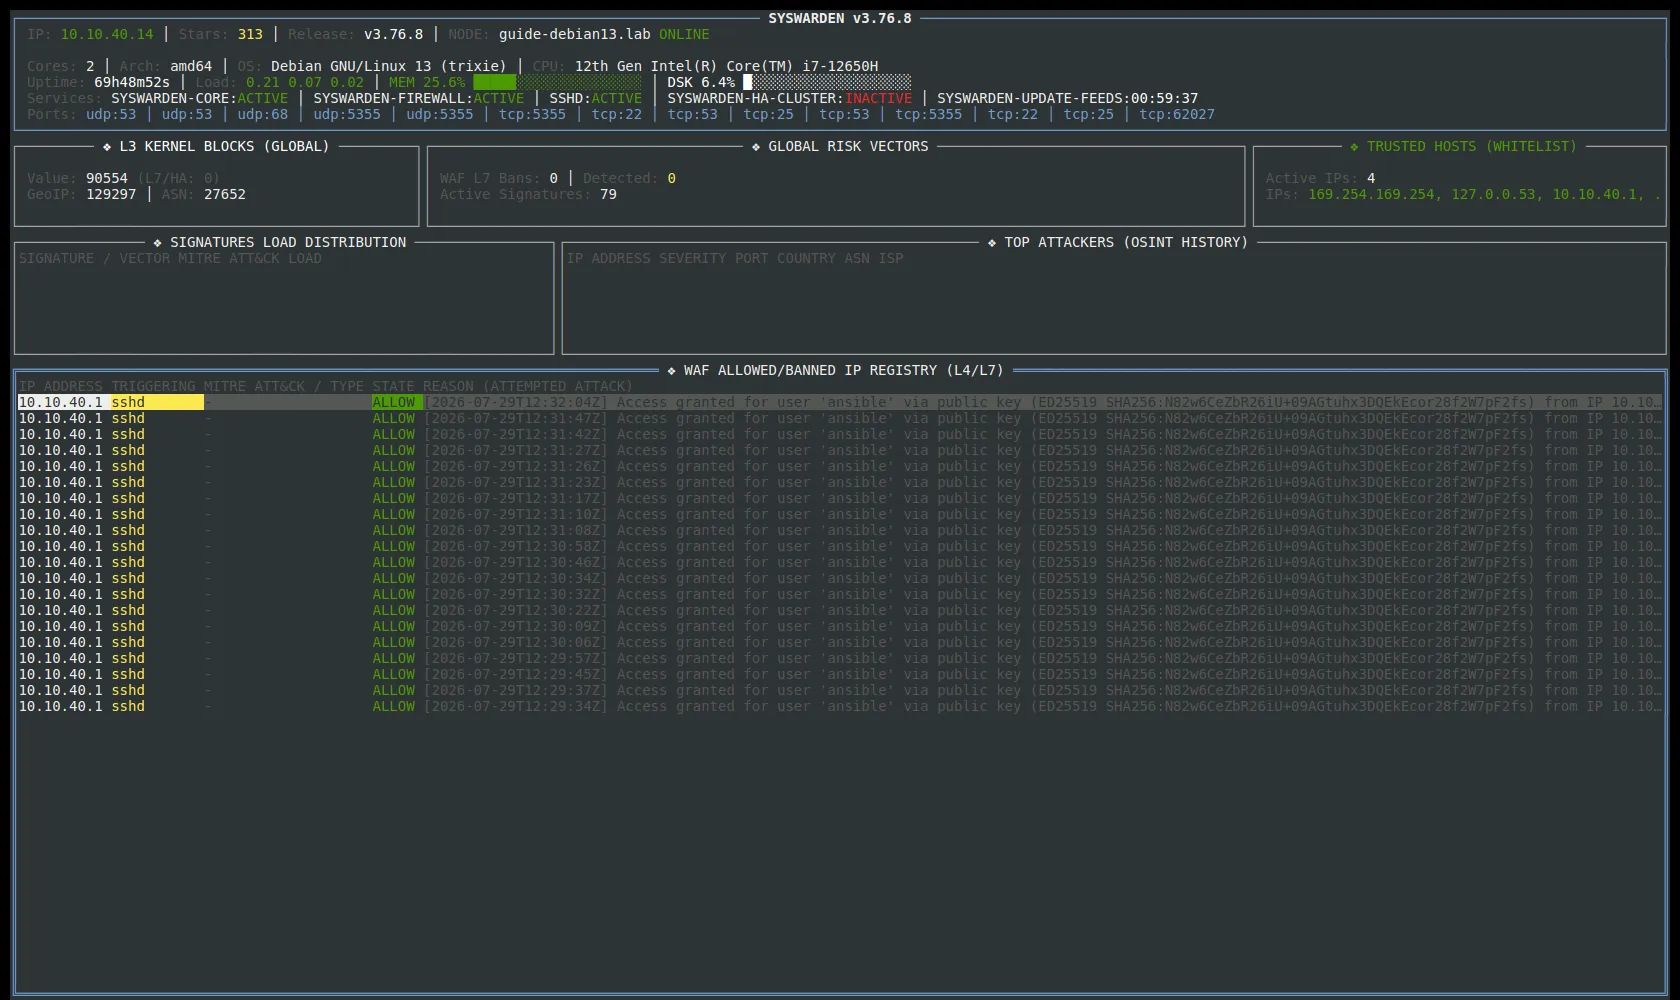The image size is (1680, 1000).
Task: Select the registry row timestamped 12:31:08Z
Action: (x=840, y=530)
